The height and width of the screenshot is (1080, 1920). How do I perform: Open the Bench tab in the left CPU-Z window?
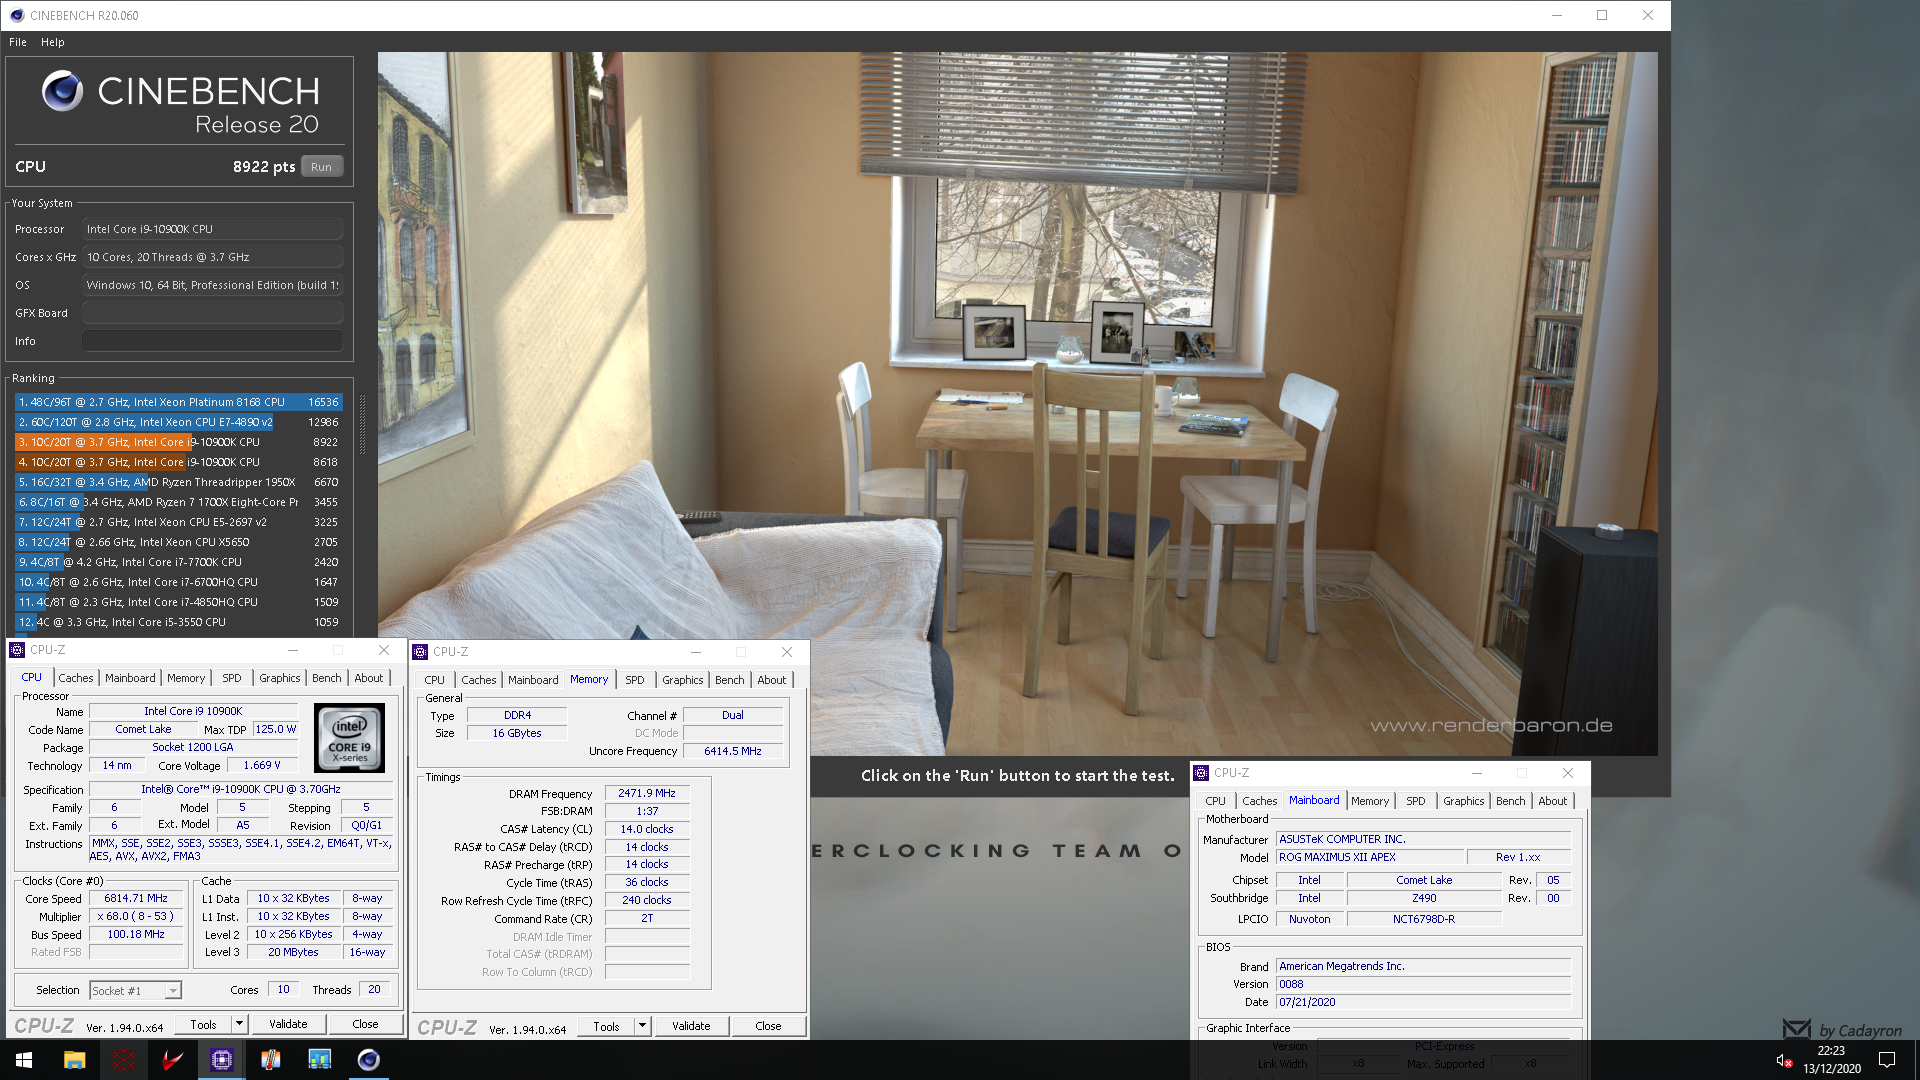click(327, 678)
